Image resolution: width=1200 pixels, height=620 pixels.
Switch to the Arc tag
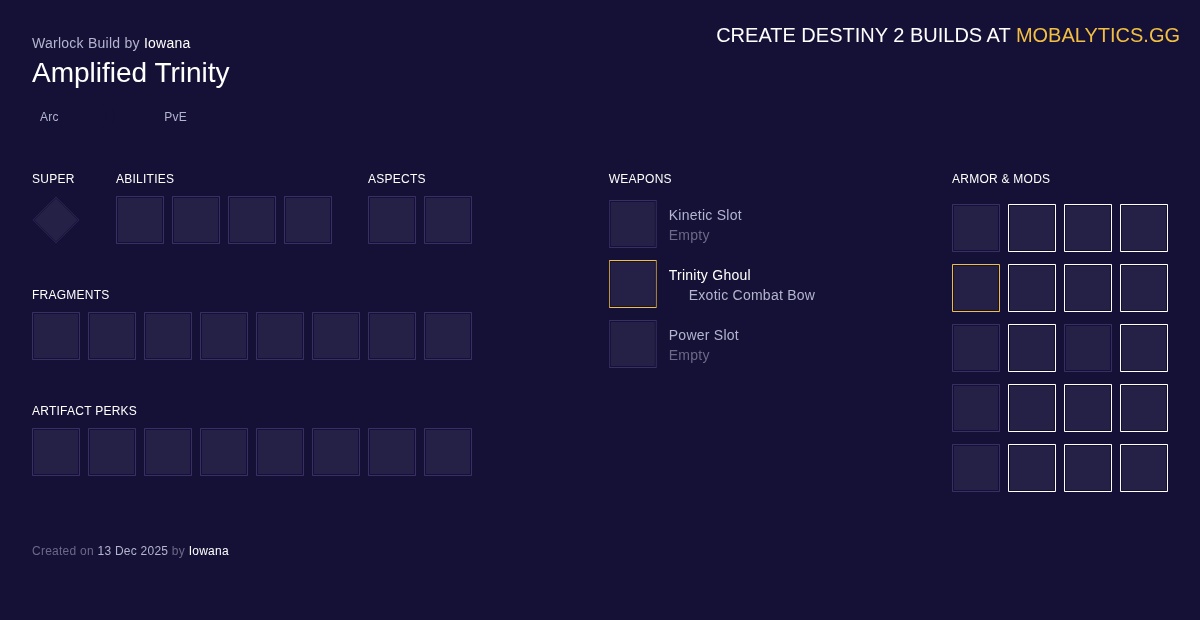click(49, 117)
